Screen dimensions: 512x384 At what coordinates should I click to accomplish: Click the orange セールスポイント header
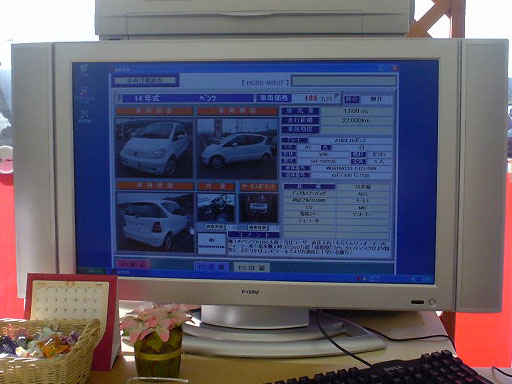[x=259, y=187]
